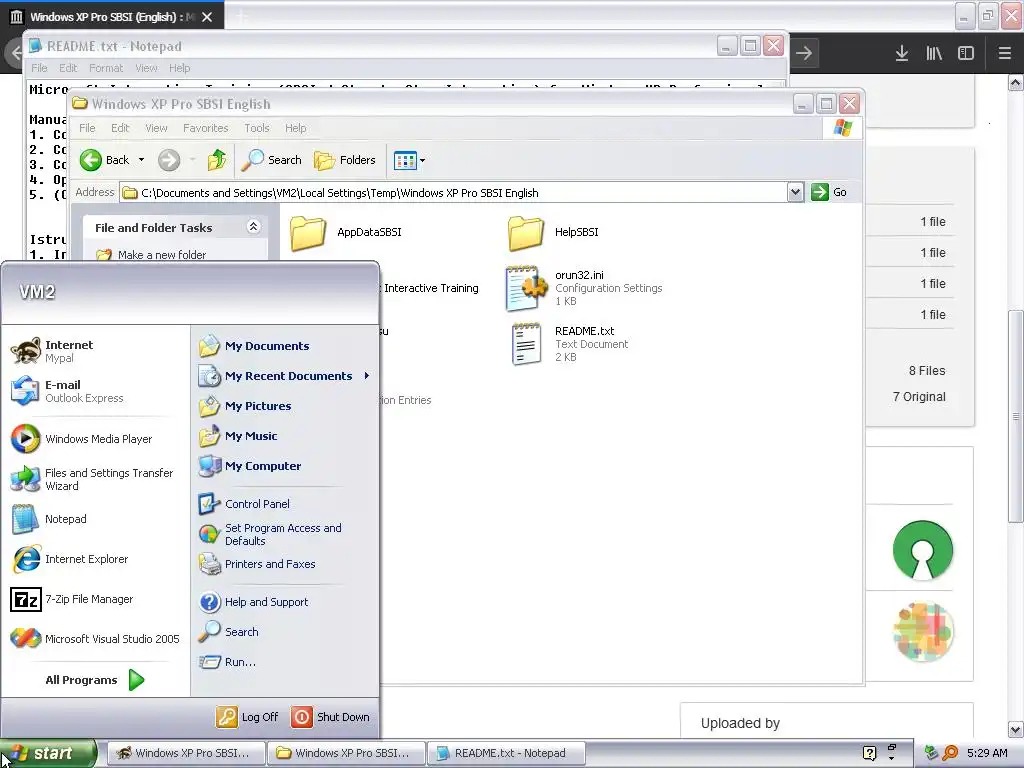Open Explorer Tools menu
Image resolution: width=1024 pixels, height=768 pixels.
coord(257,128)
